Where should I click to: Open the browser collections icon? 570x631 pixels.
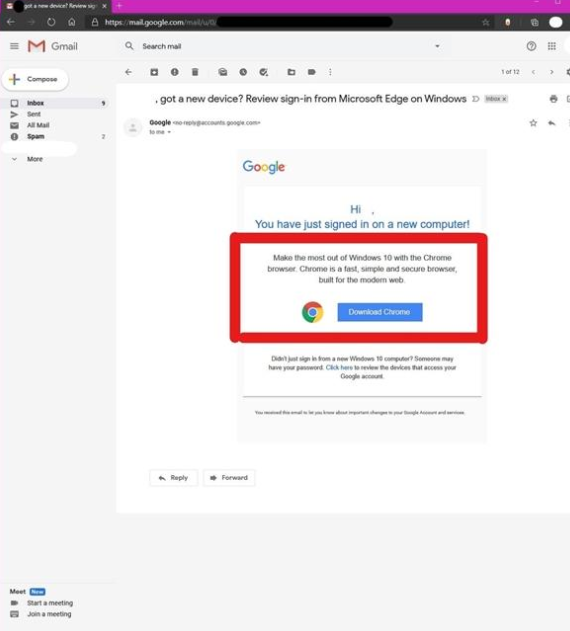[x=534, y=23]
